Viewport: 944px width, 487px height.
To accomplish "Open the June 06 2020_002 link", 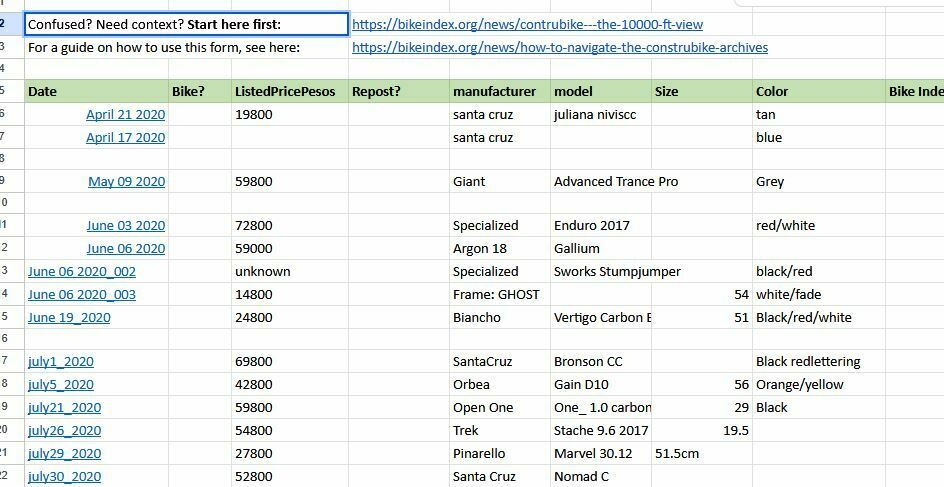I will click(82, 272).
